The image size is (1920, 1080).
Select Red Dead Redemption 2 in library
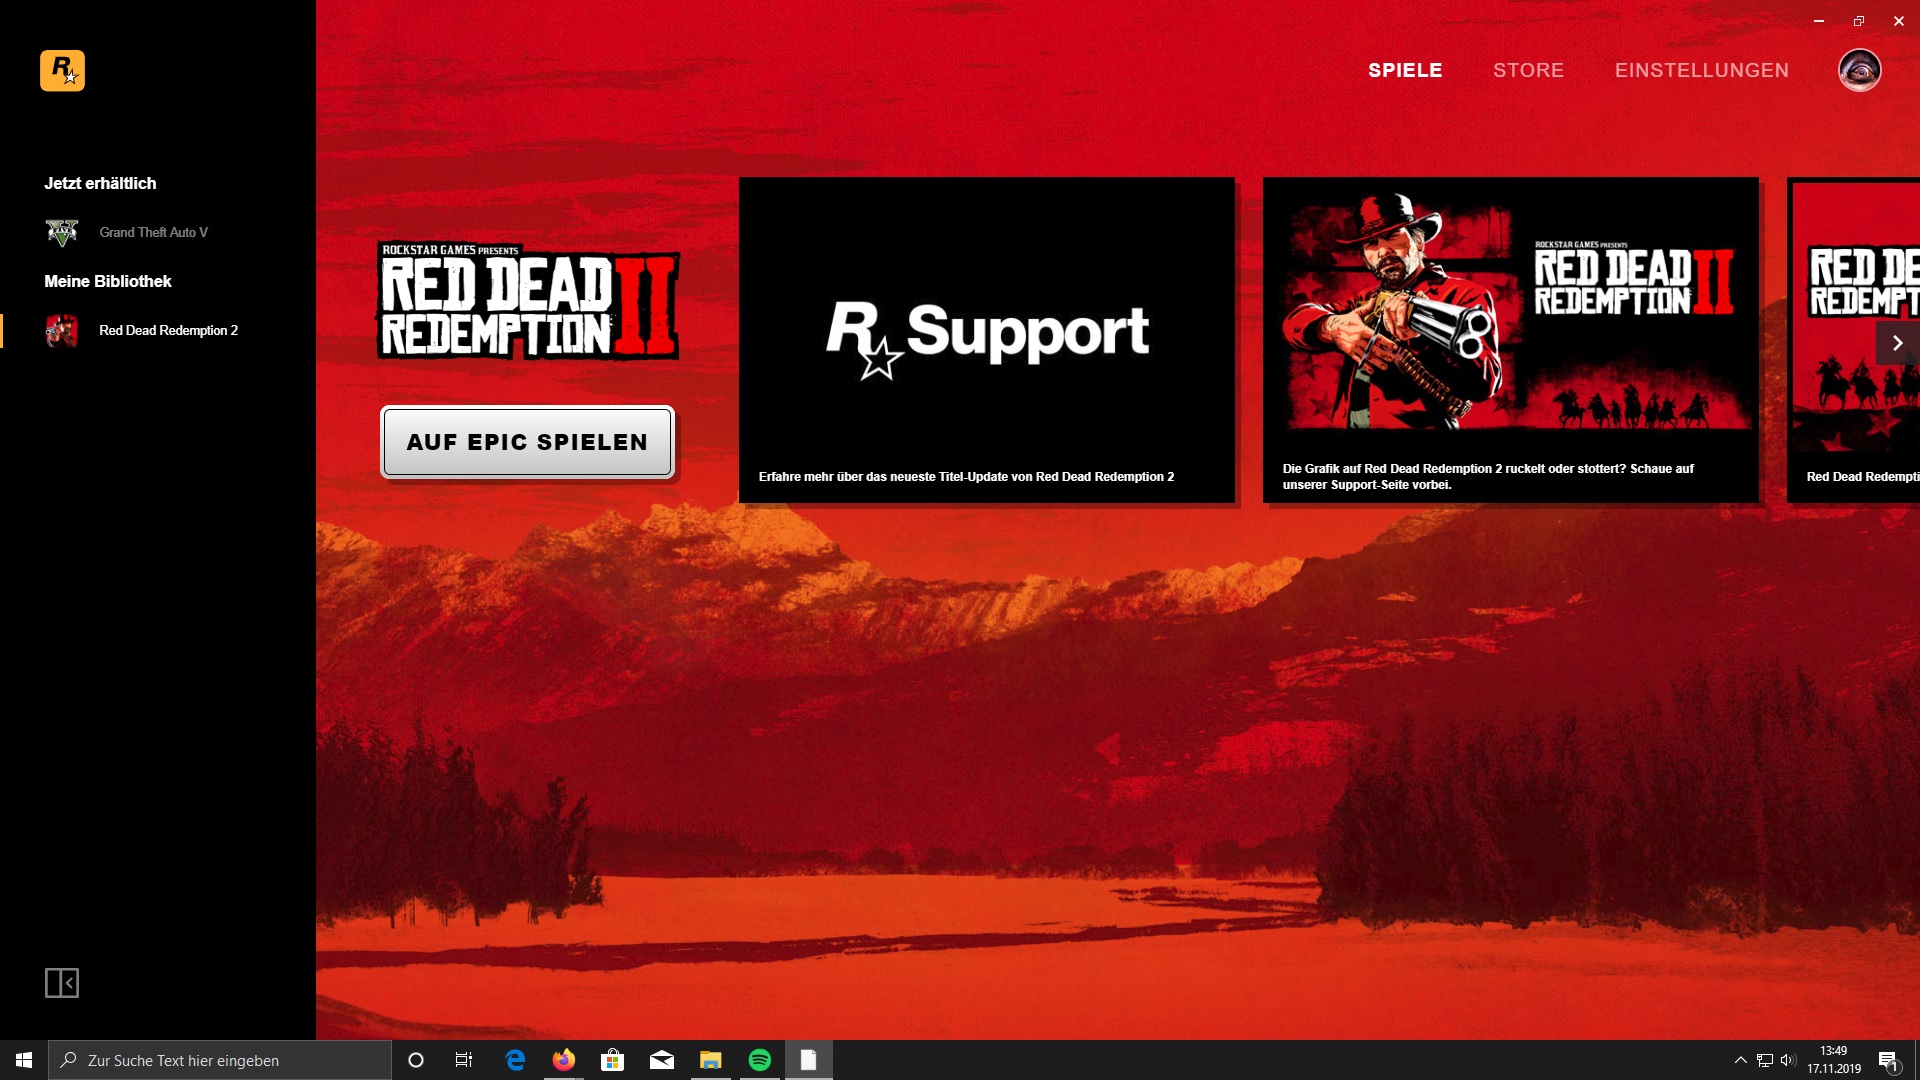coord(167,330)
